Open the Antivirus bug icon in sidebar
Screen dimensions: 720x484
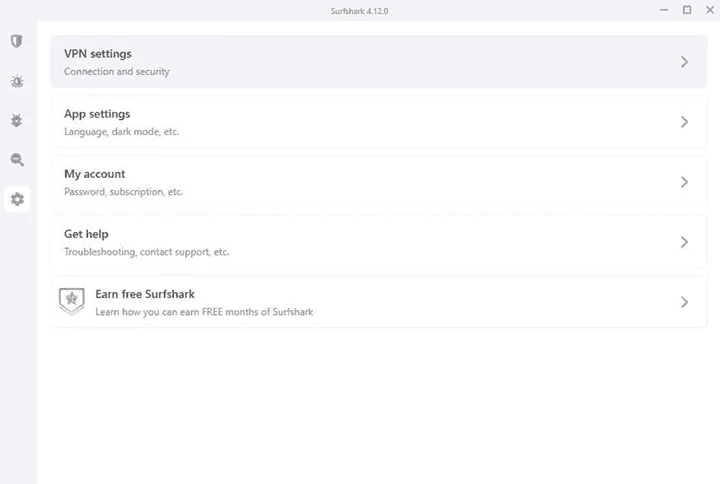pyautogui.click(x=17, y=120)
